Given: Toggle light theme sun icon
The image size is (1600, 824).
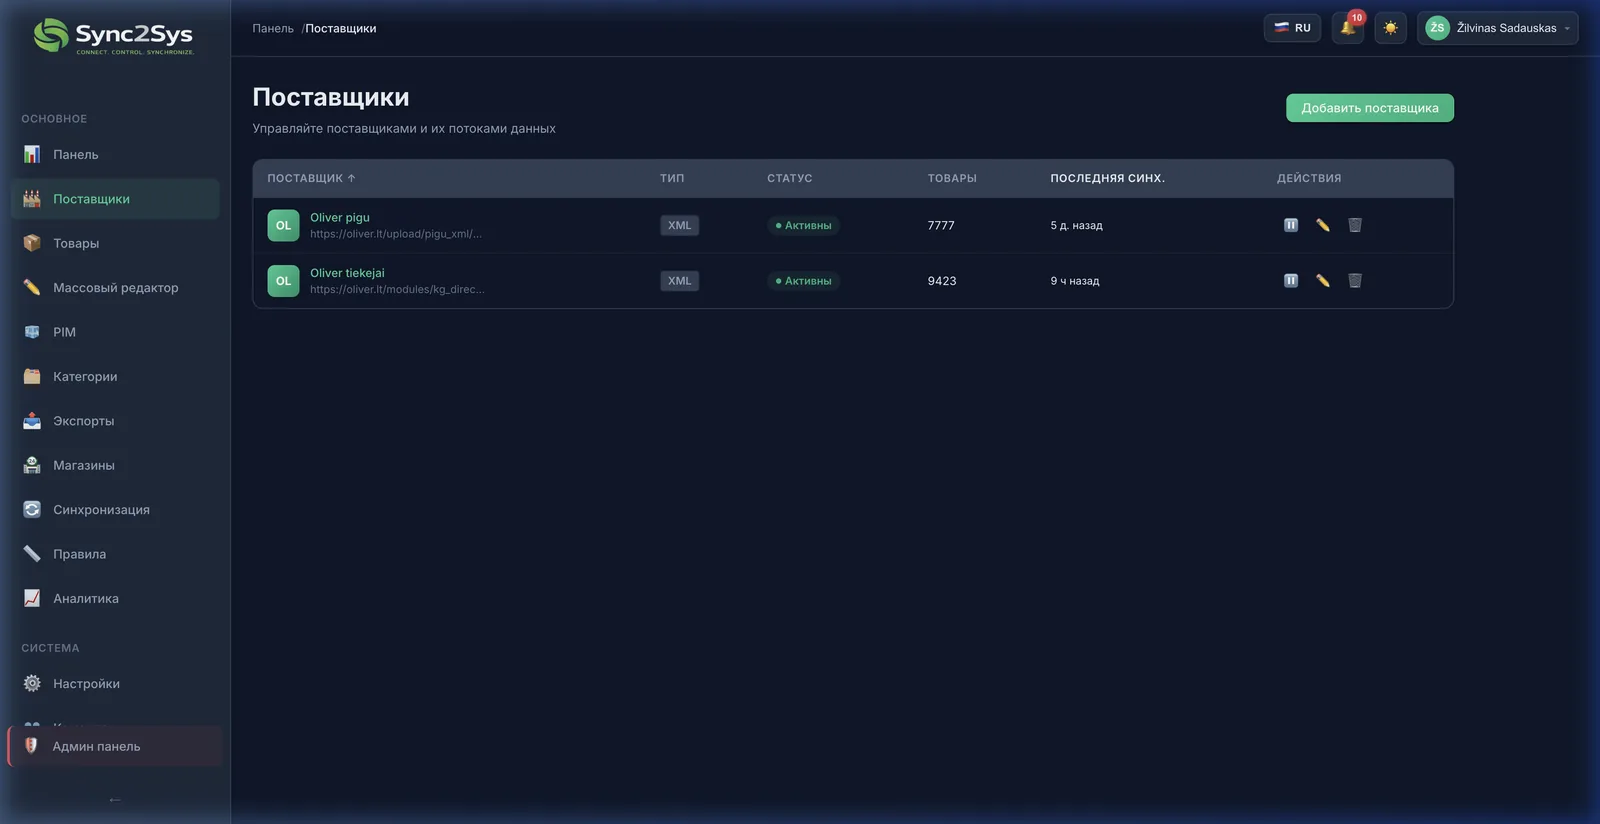Looking at the screenshot, I should (x=1390, y=28).
